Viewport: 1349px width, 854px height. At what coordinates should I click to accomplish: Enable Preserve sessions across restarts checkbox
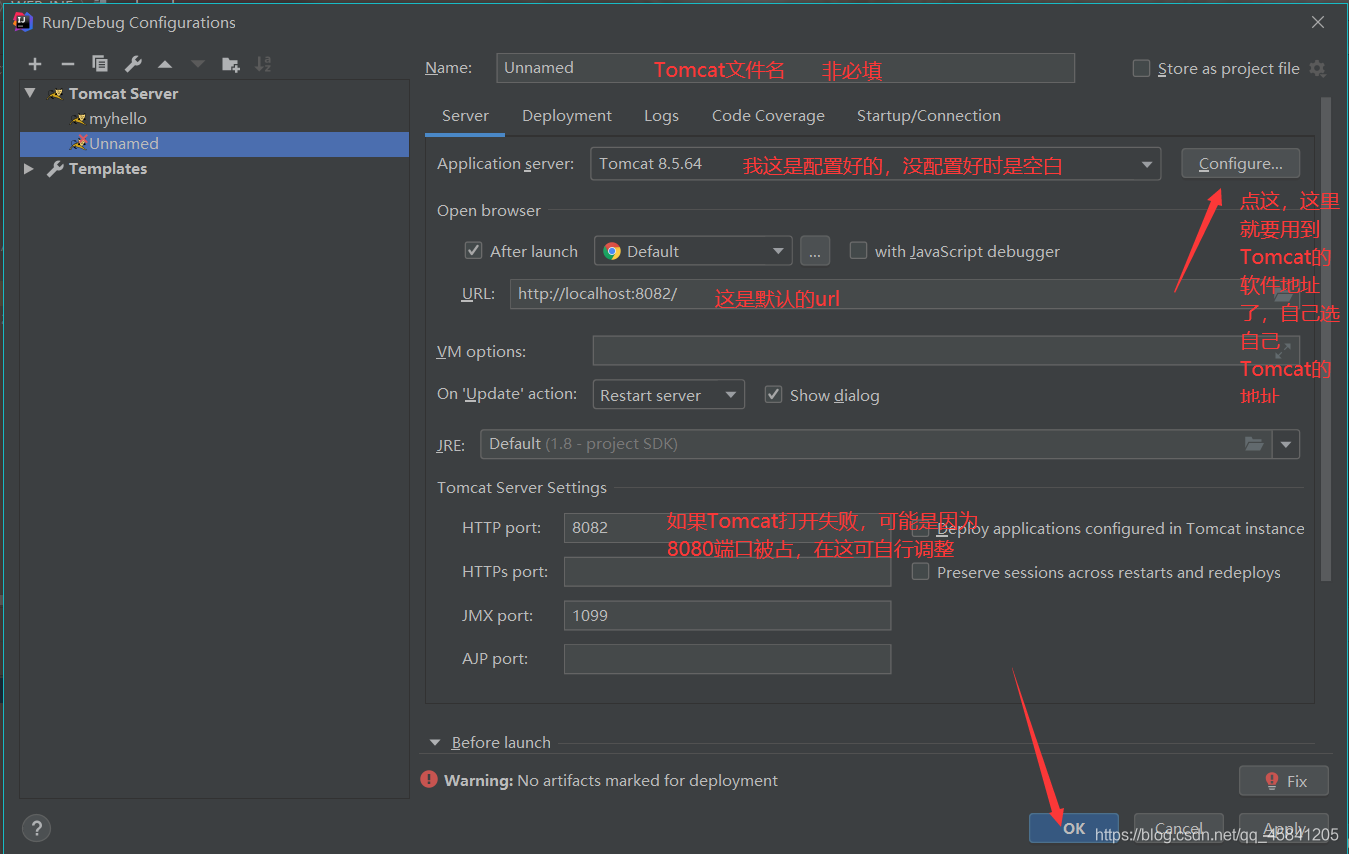coord(920,572)
